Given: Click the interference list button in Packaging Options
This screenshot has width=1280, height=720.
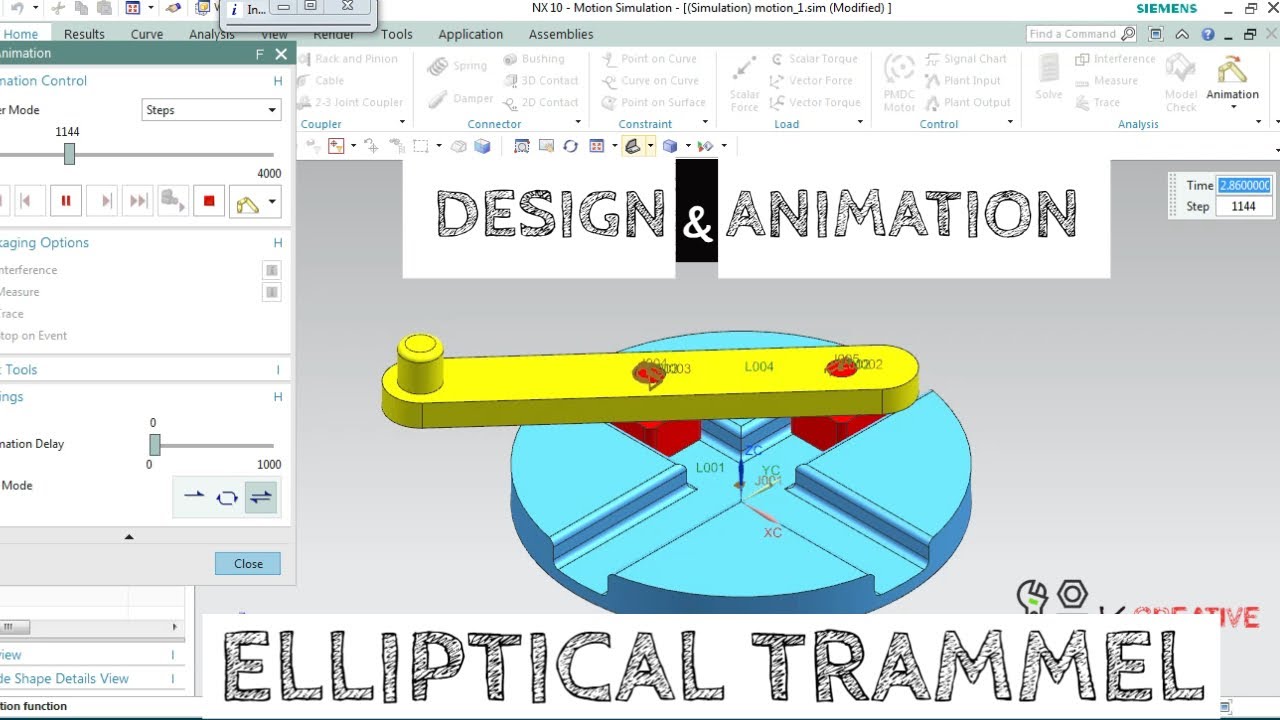Looking at the screenshot, I should pos(271,270).
